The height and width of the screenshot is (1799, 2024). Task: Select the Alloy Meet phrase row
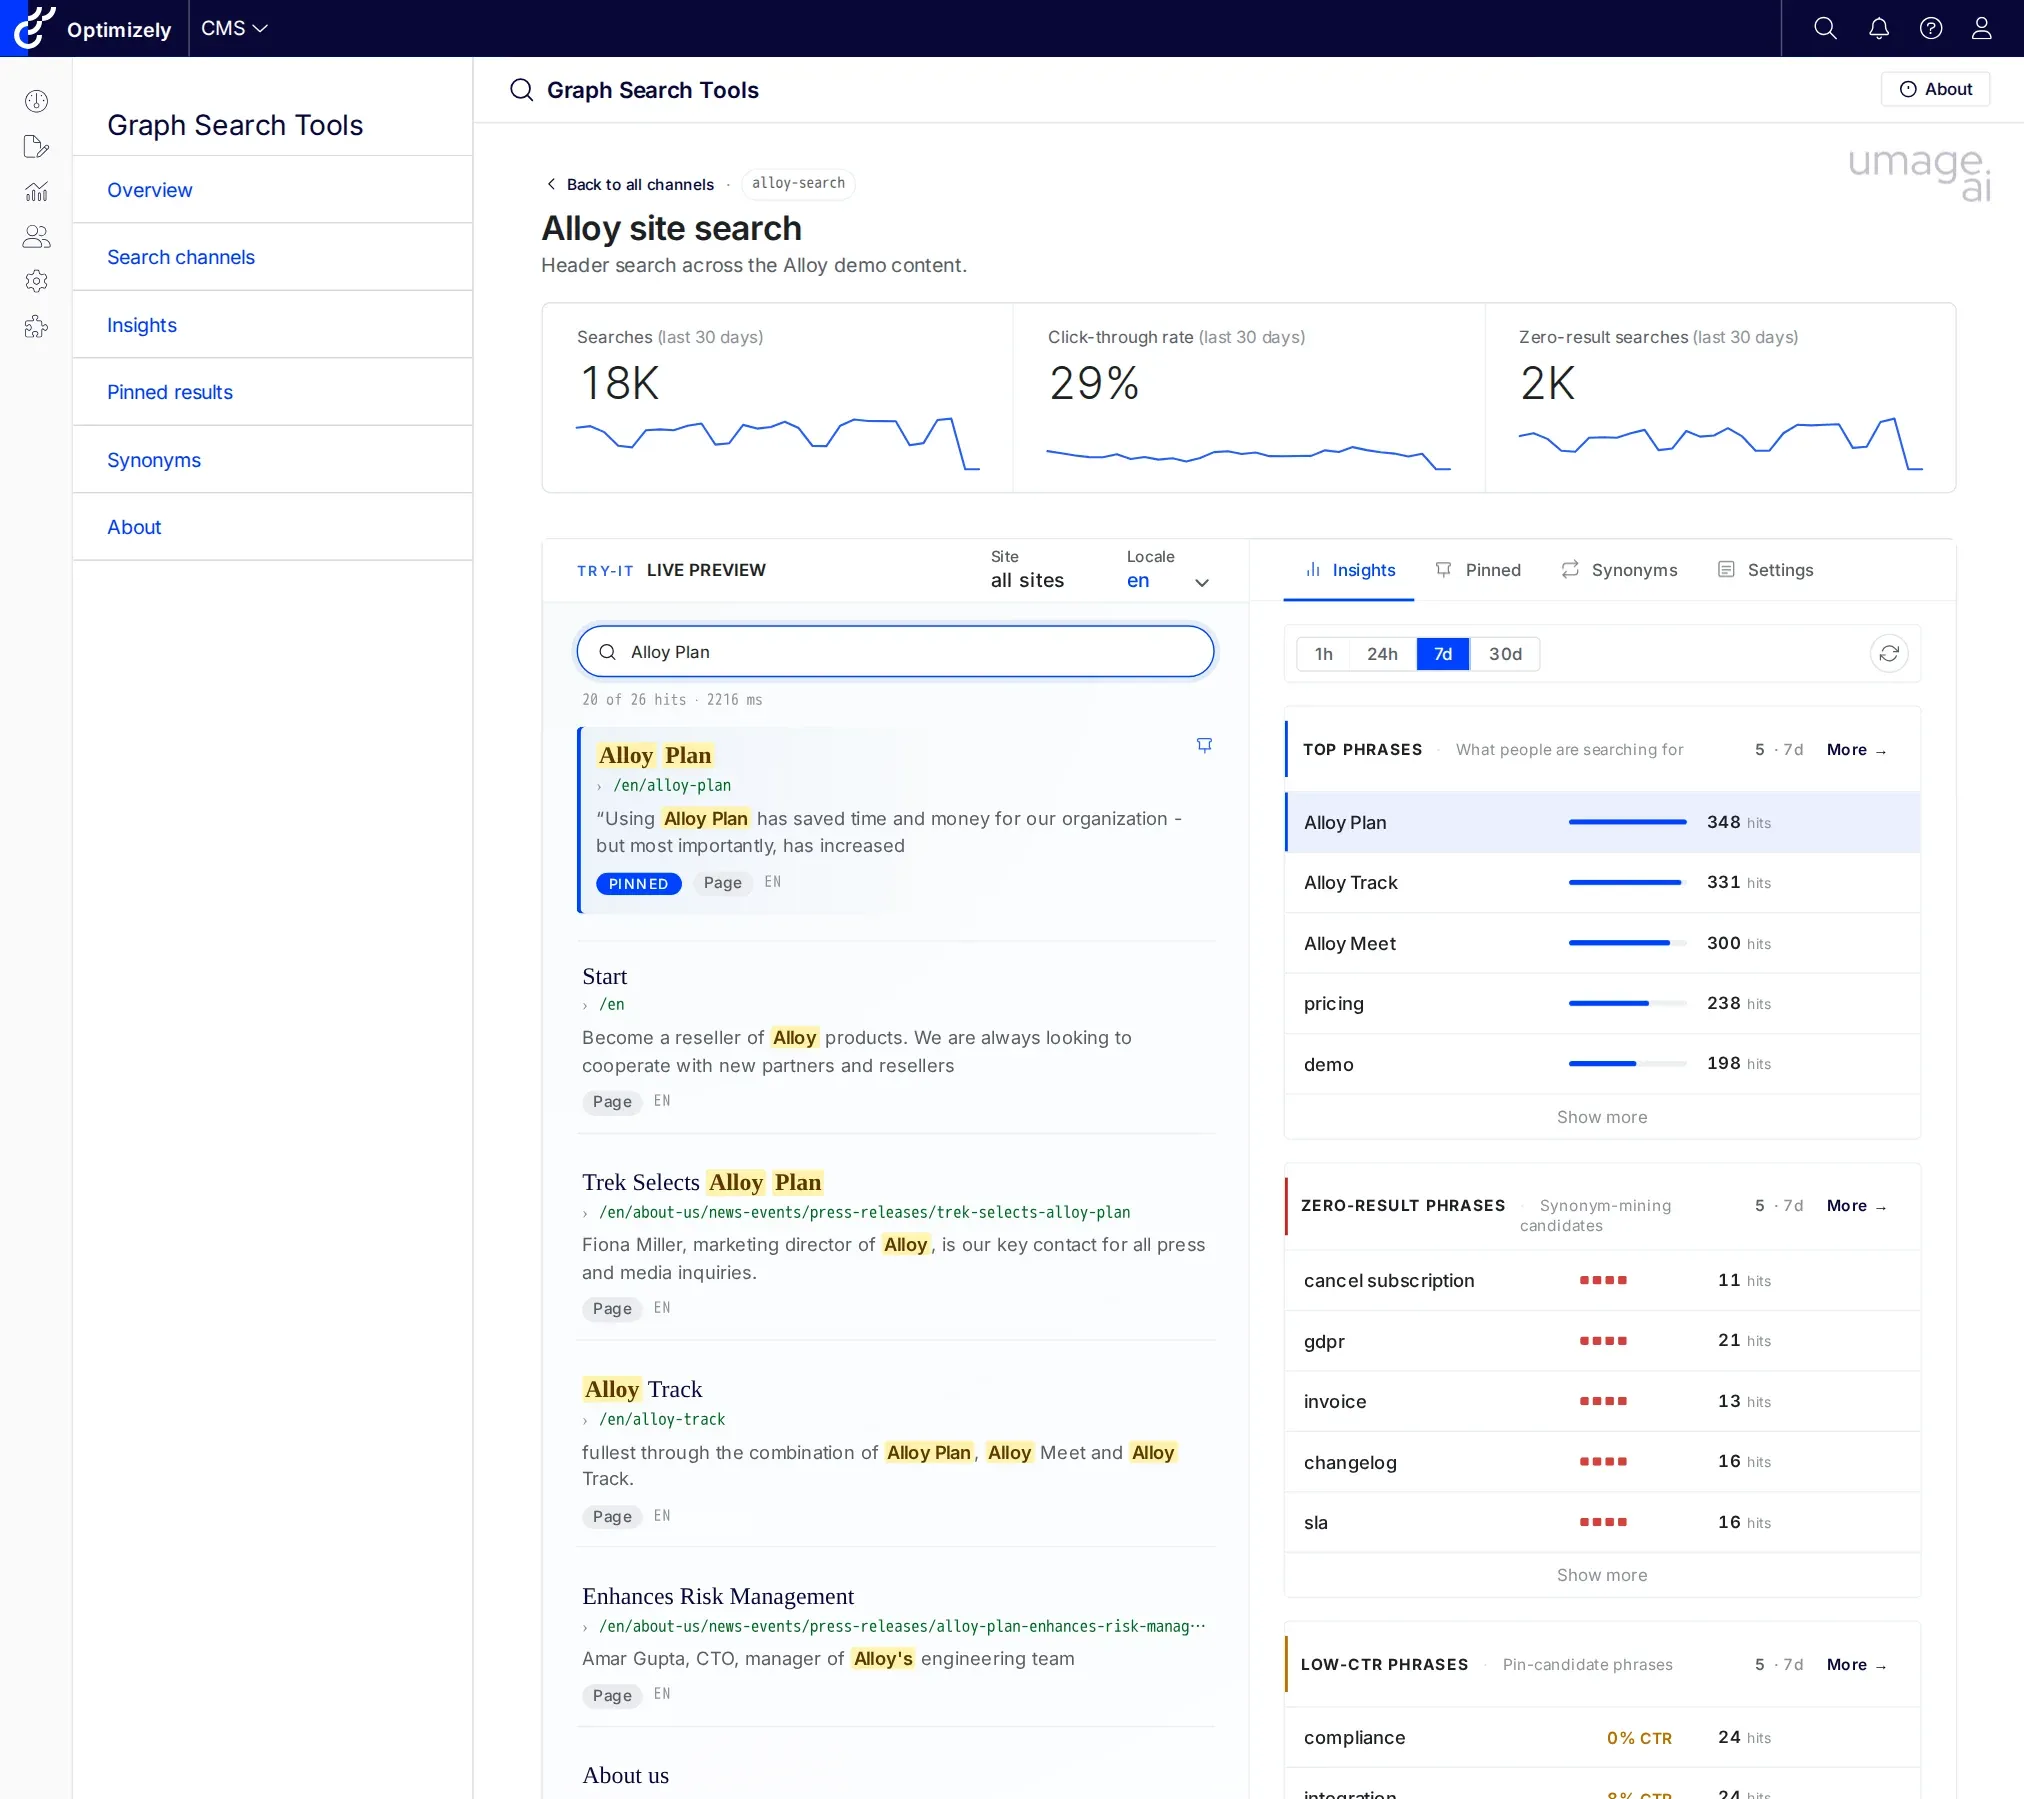pos(1602,943)
